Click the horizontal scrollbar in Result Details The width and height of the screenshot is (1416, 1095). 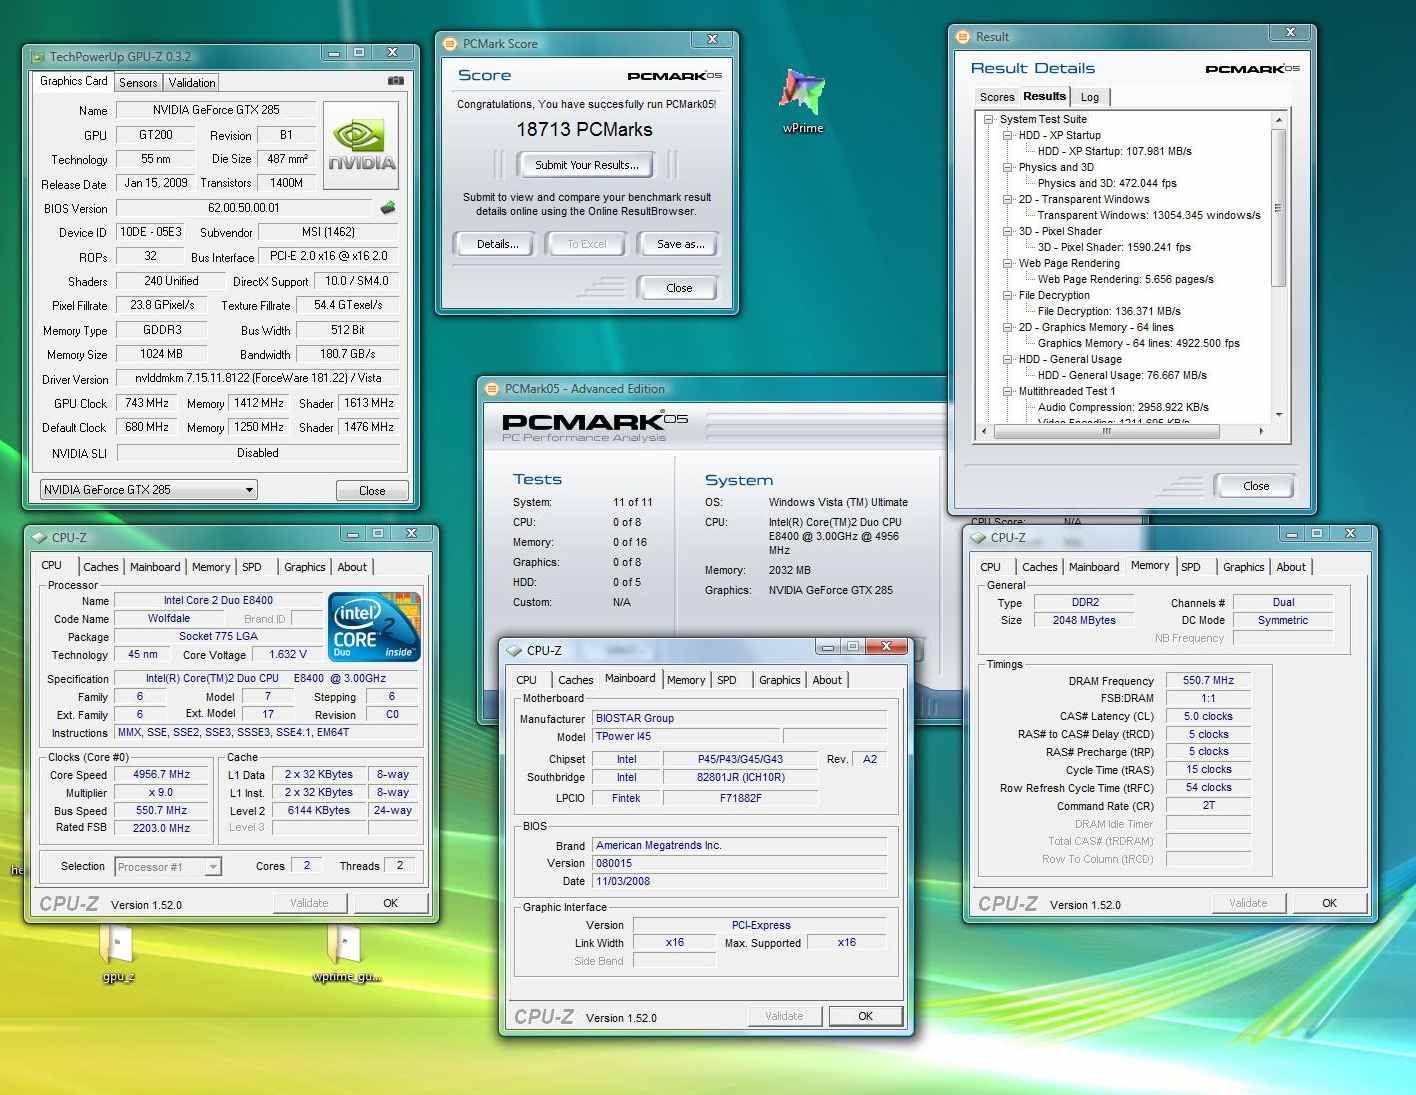[1106, 431]
